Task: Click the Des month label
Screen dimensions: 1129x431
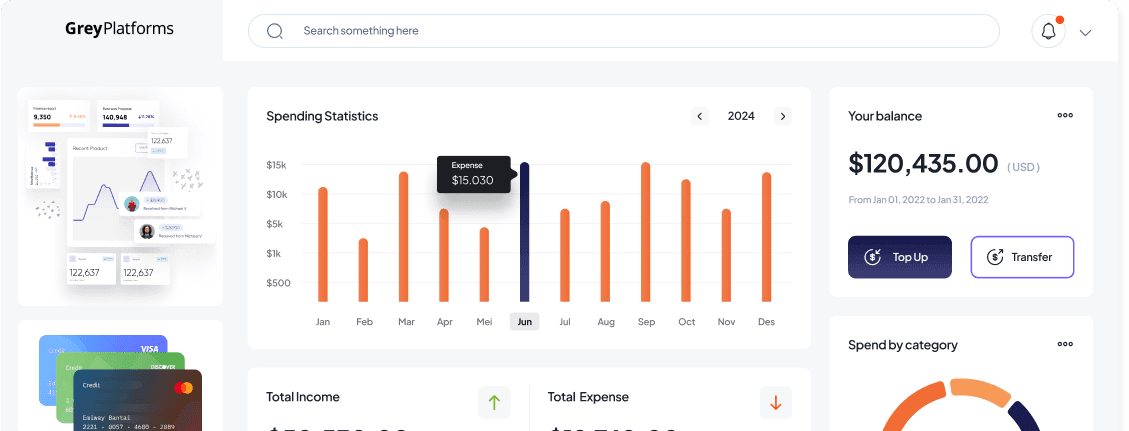Action: (x=766, y=322)
